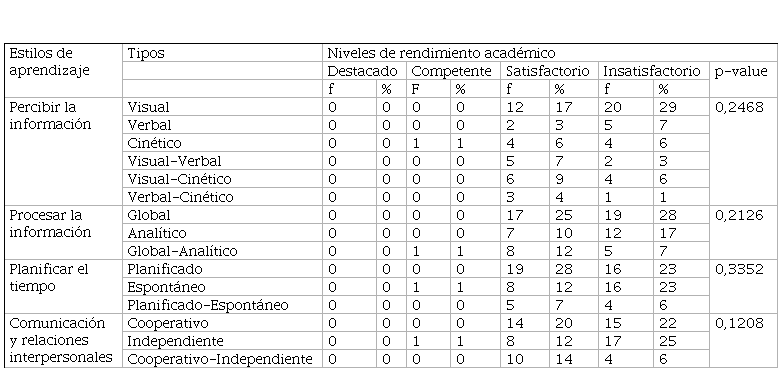Click the 'Insatisfactorio' column heading
The image size is (782, 372).
click(654, 71)
